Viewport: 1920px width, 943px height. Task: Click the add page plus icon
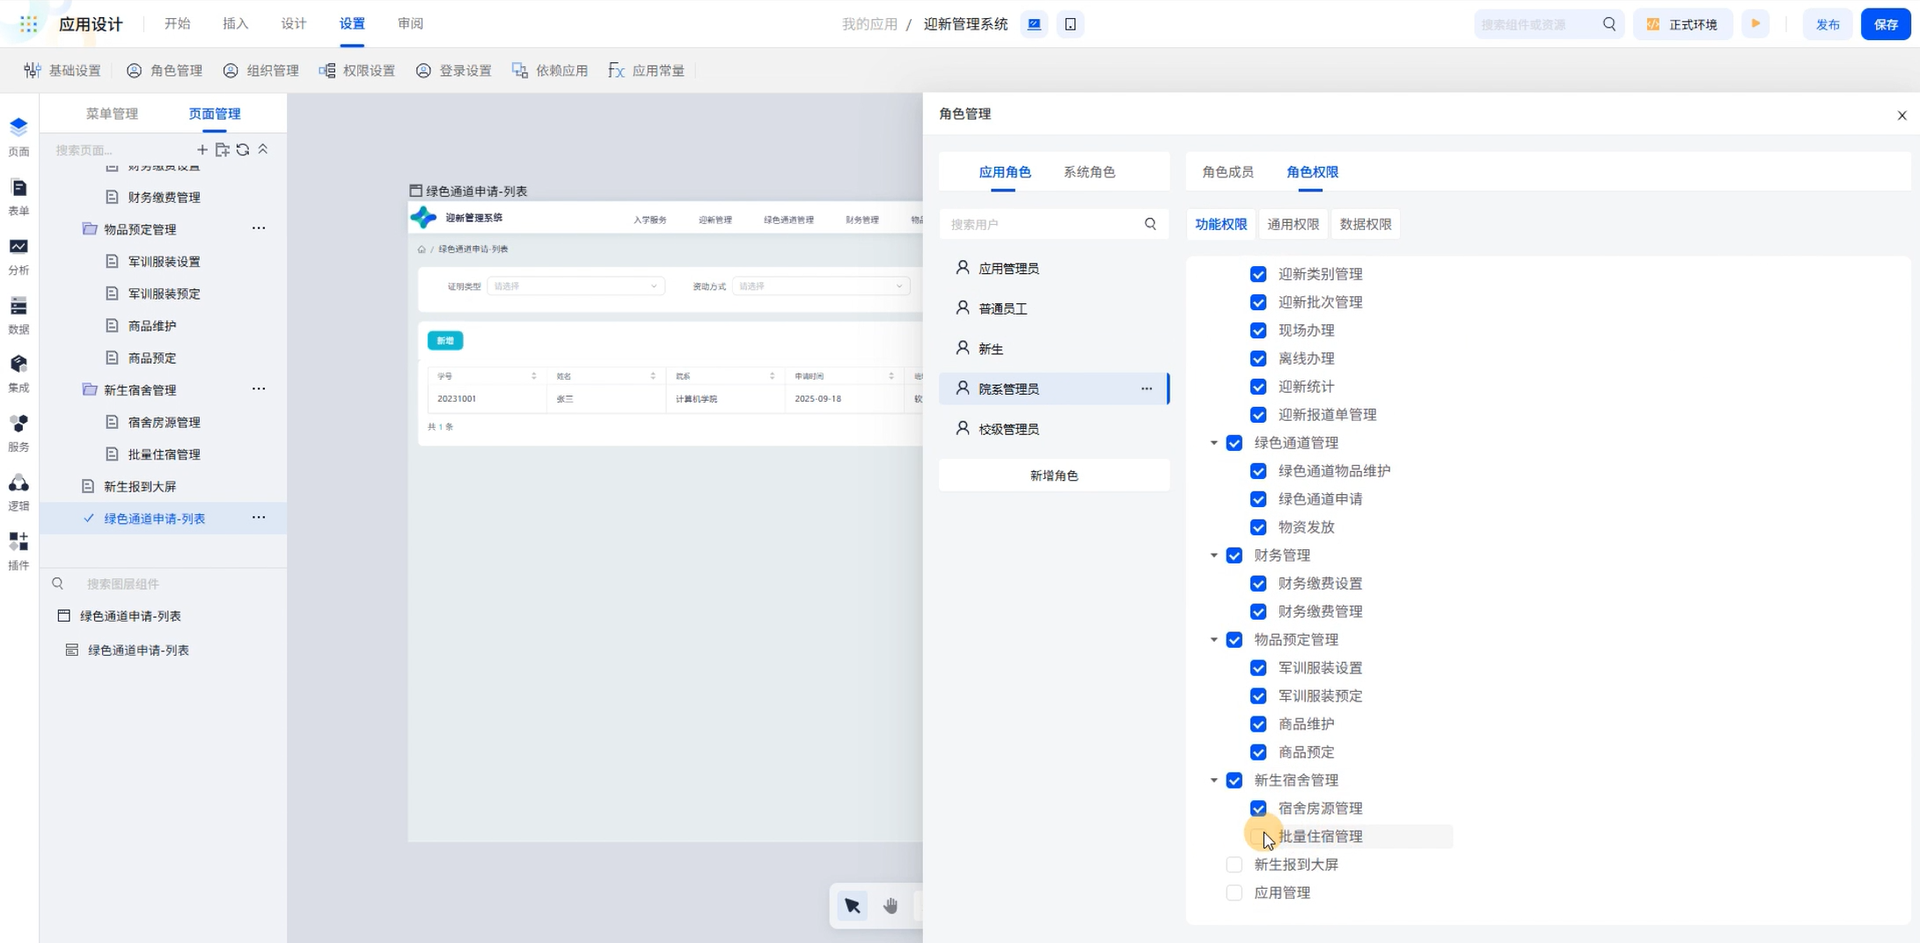coord(202,150)
